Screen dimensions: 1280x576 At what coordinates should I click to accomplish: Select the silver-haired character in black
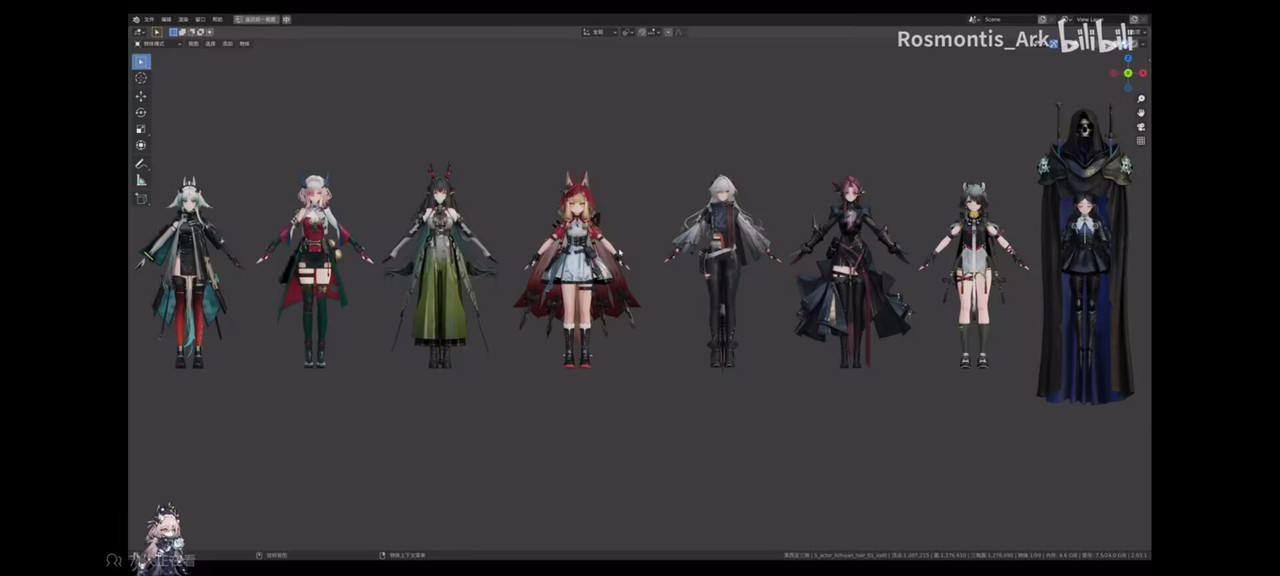pyautogui.click(x=723, y=270)
